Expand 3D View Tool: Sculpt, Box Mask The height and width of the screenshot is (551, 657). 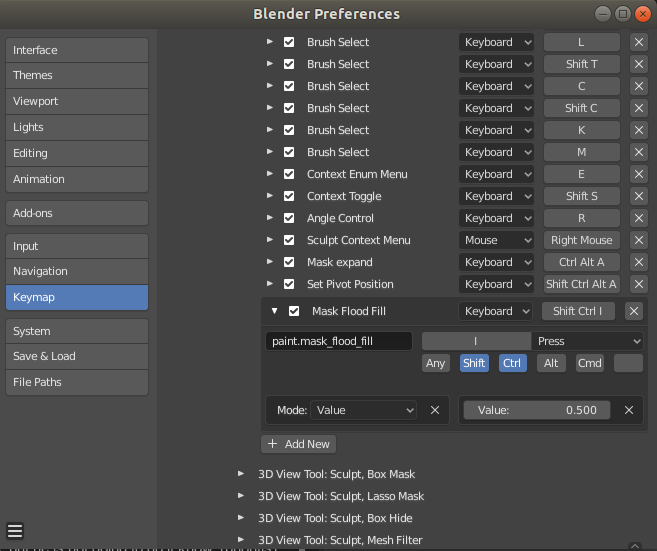pos(241,474)
